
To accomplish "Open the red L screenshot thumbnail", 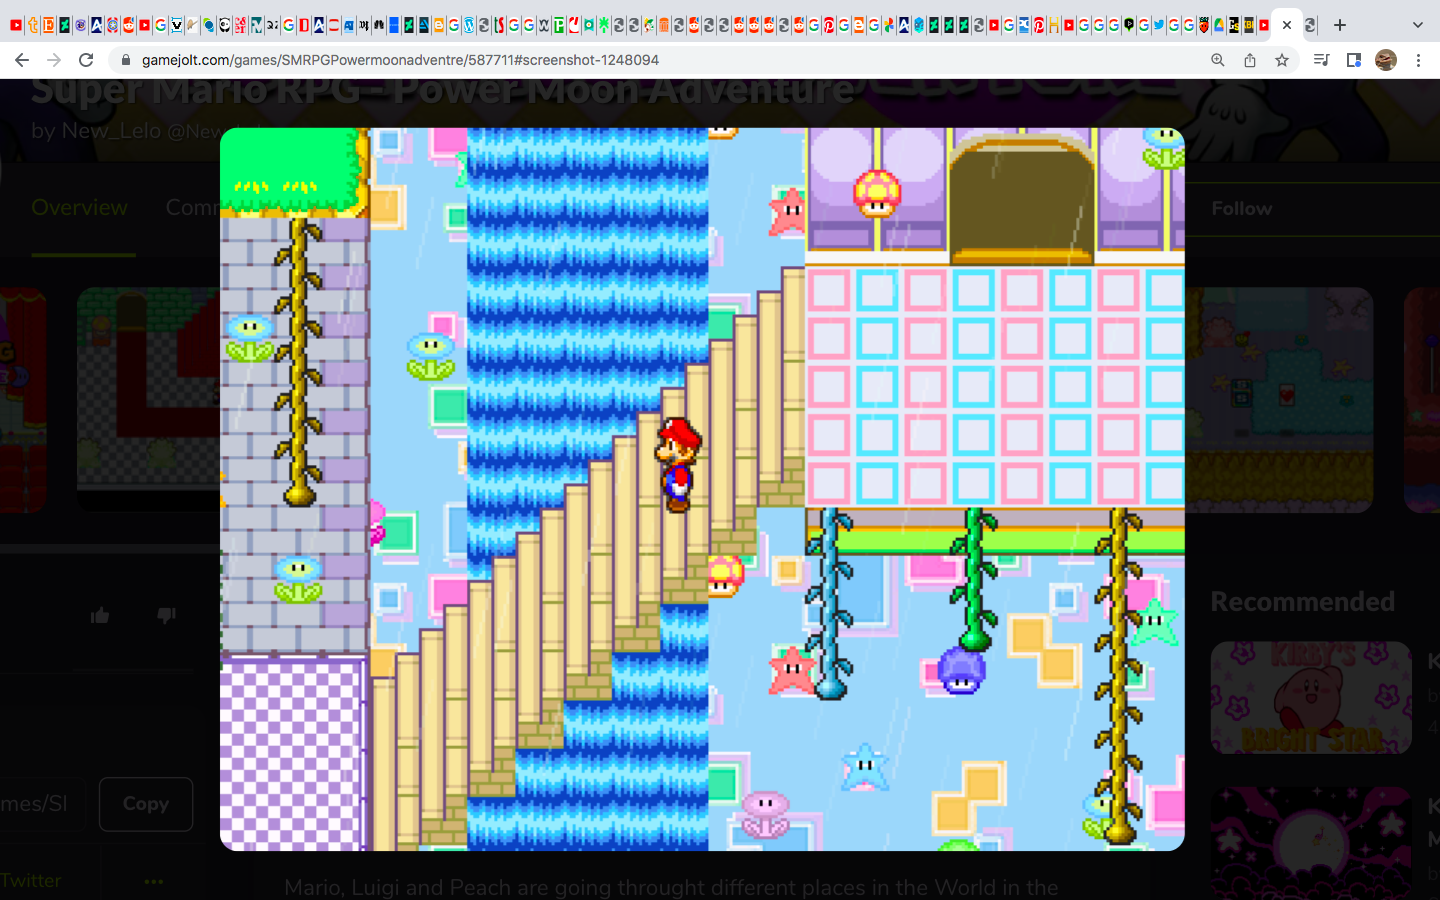I will click(148, 400).
